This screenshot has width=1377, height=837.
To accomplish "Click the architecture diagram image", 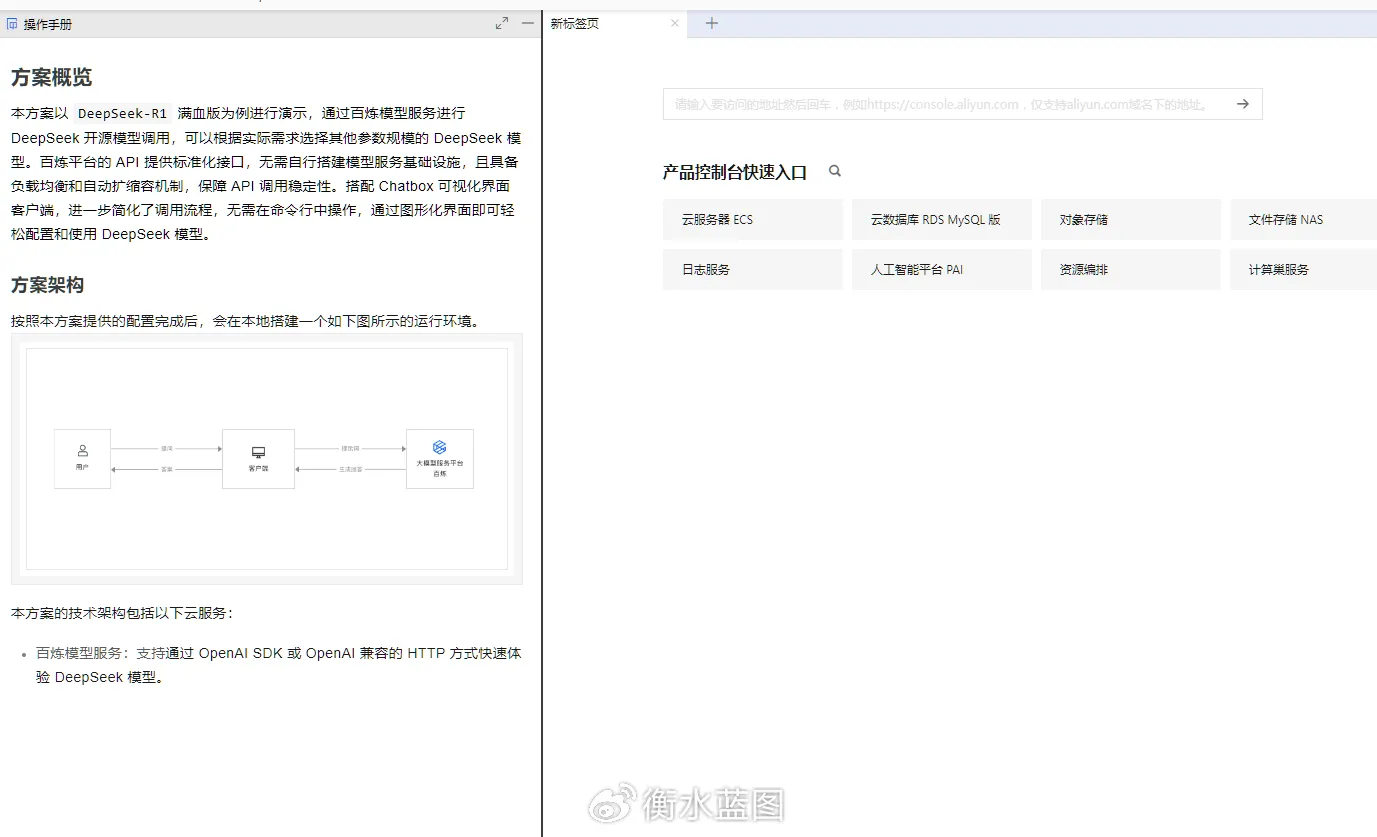I will coord(267,459).
